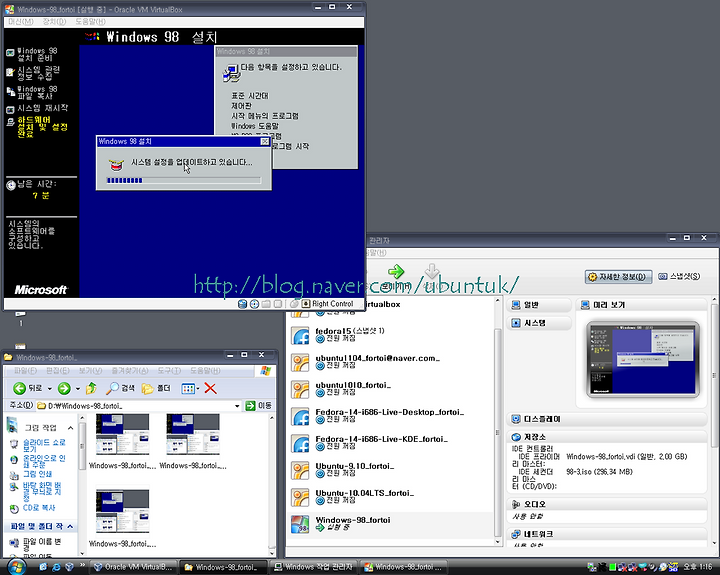Switch to Oracle VM VirtualBox taskbar button
Screen dimensions: 720x575
coord(133,567)
